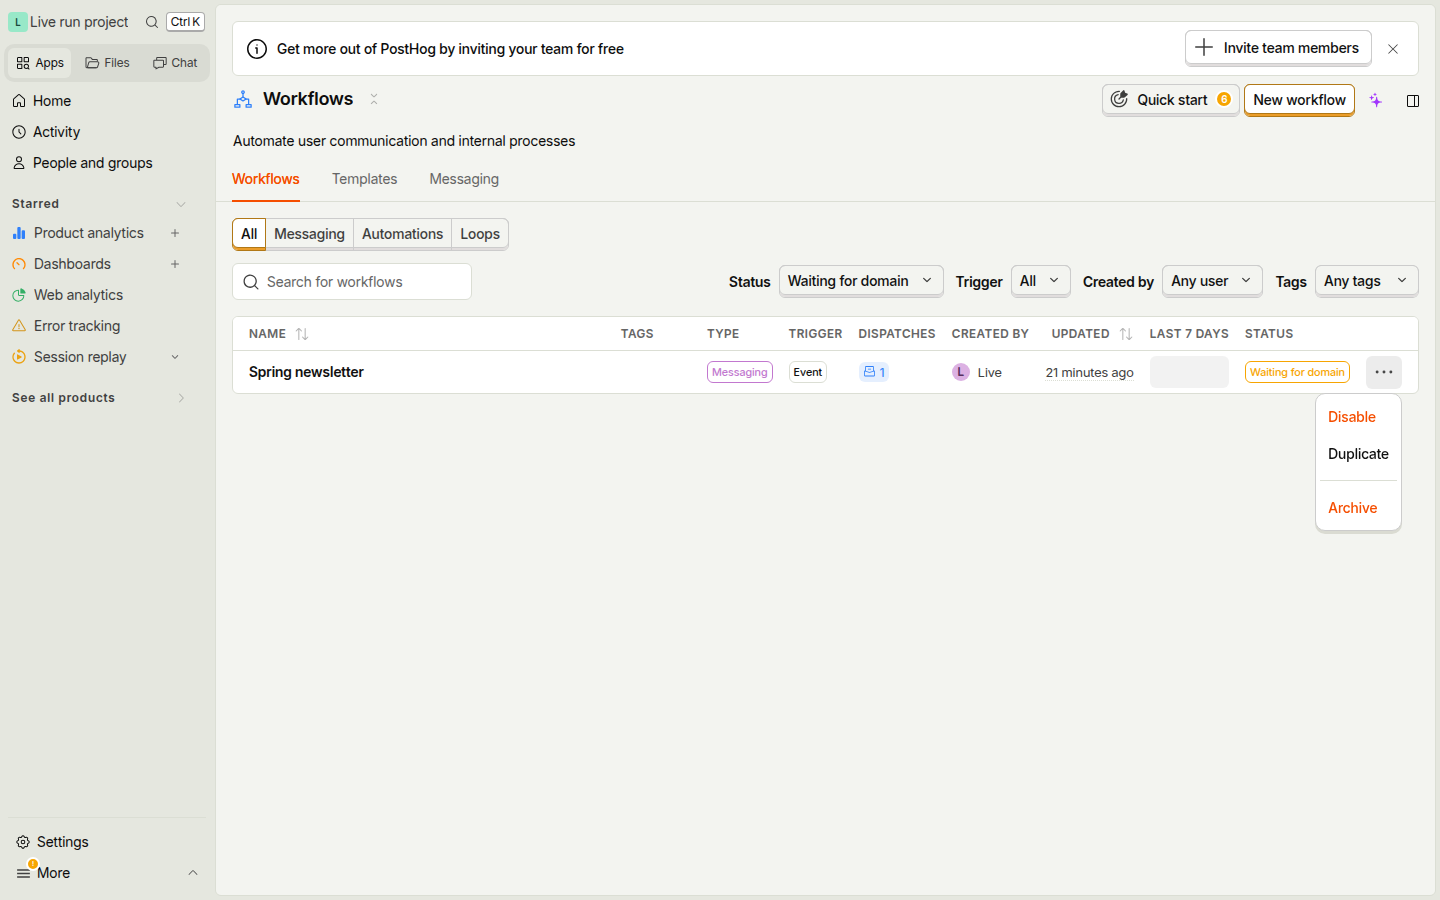1440x900 pixels.
Task: Open the PostHog AI sparkle icon
Action: [x=1376, y=100]
